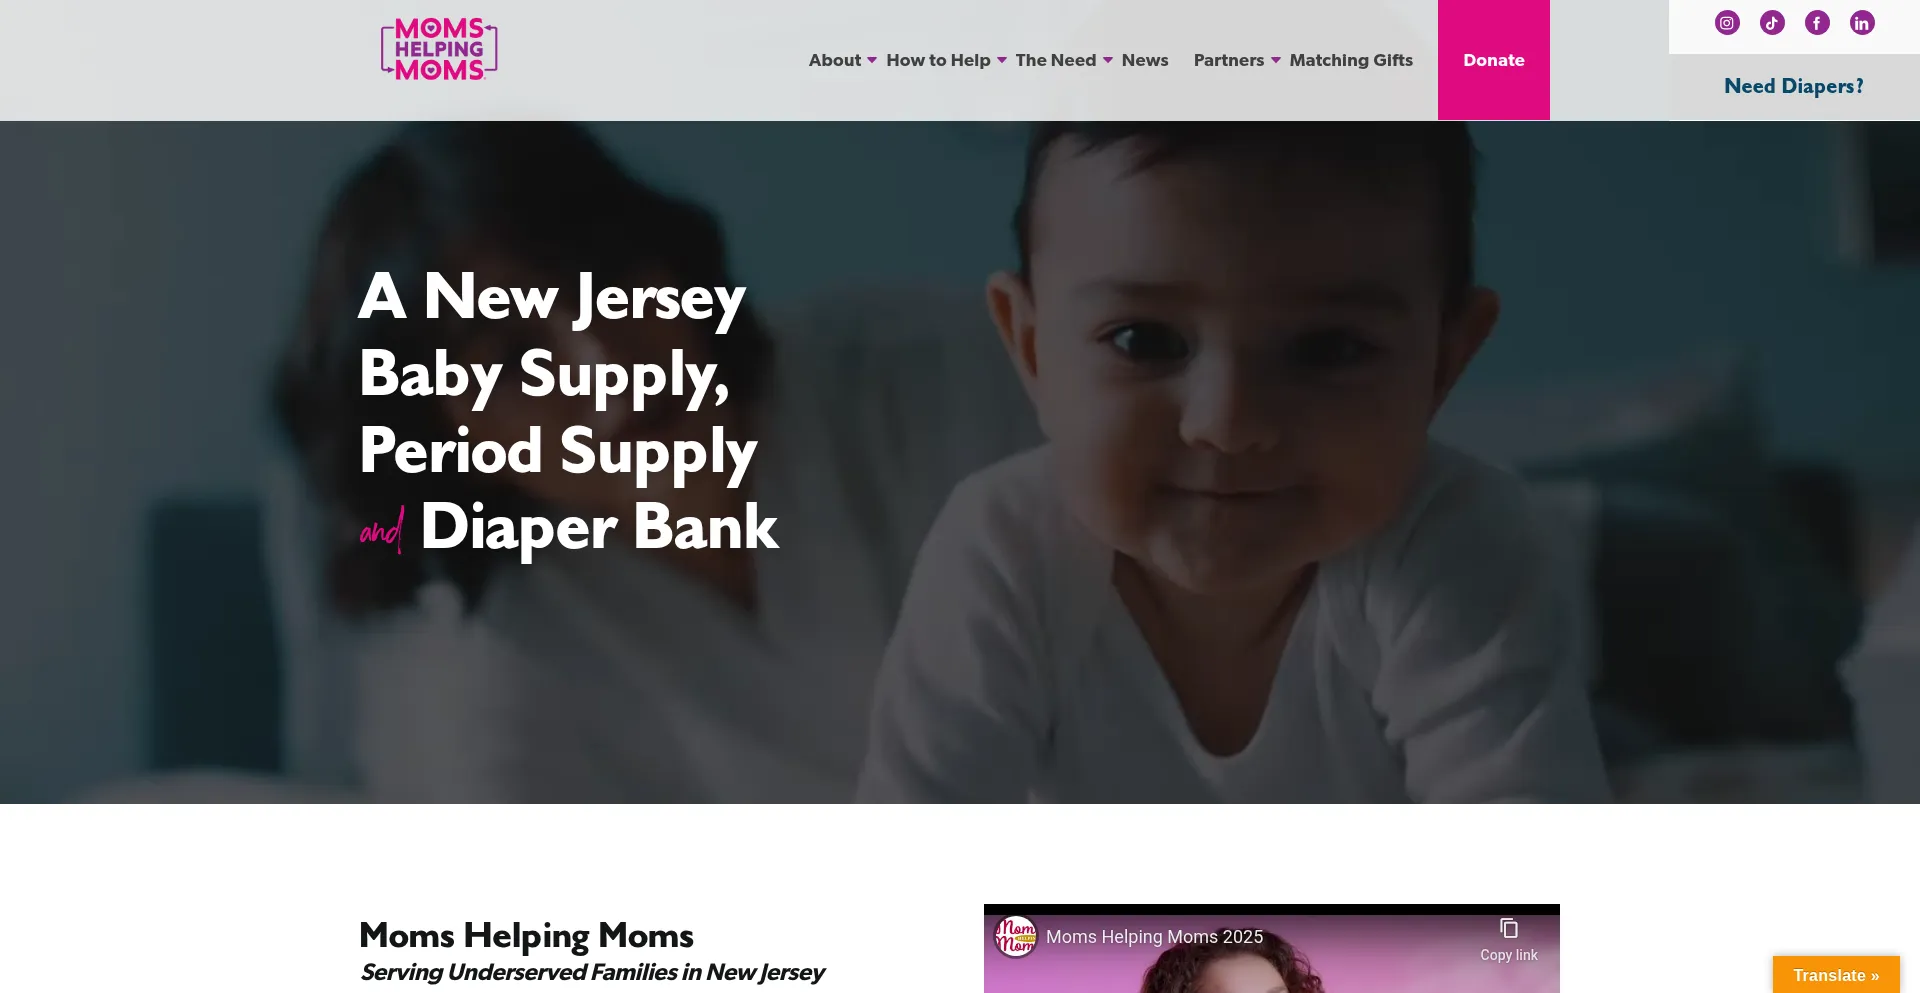Click the embedded video thumbnail
1920x993 pixels.
pyautogui.click(x=1272, y=950)
